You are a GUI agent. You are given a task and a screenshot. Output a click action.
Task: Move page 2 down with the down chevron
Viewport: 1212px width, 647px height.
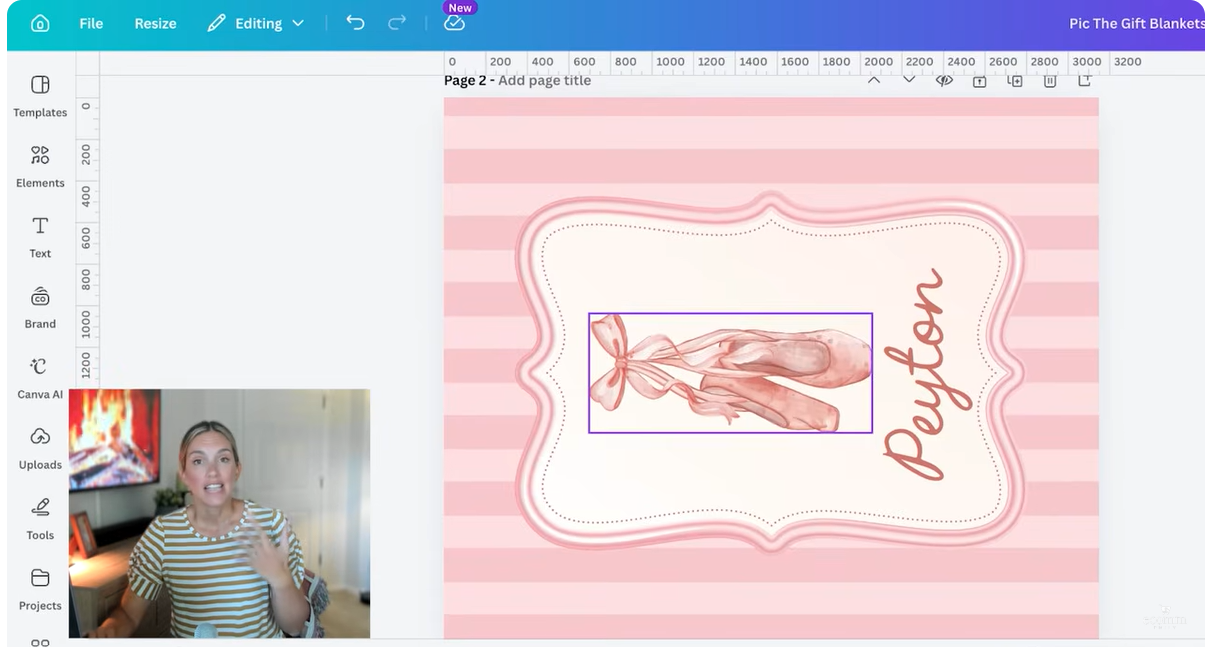[x=909, y=80]
